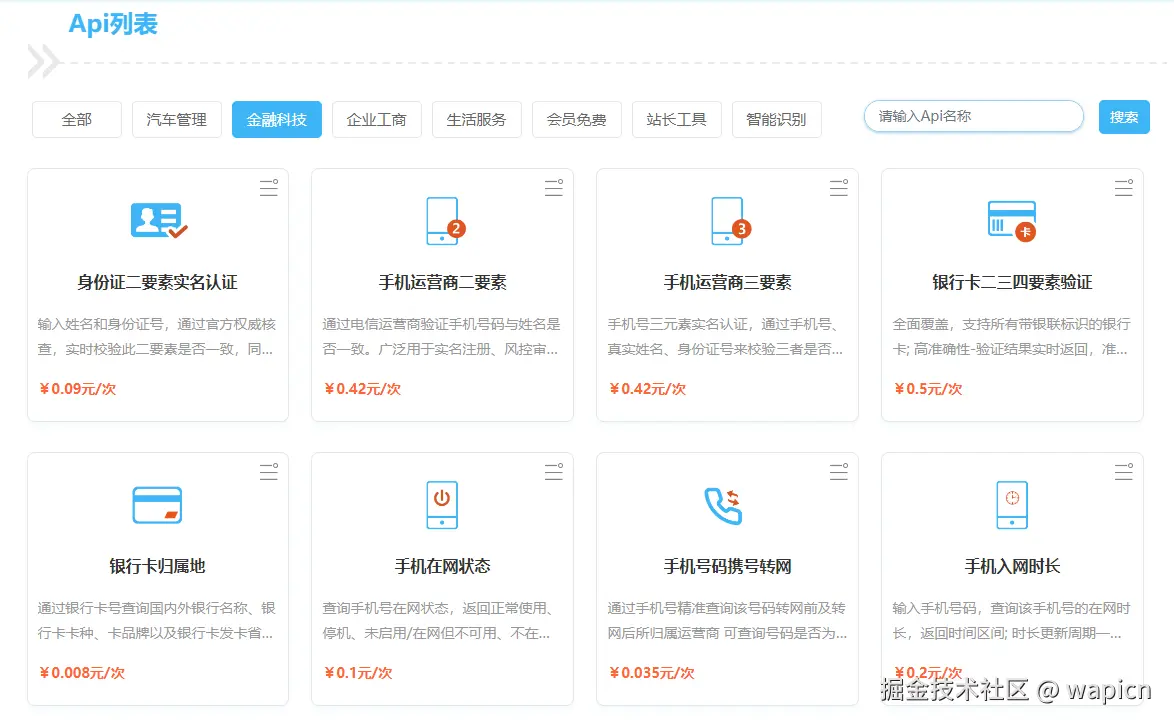The width and height of the screenshot is (1174, 726).
Task: Open the corner menu on the 银行卡归属地 card
Action: pyautogui.click(x=268, y=472)
